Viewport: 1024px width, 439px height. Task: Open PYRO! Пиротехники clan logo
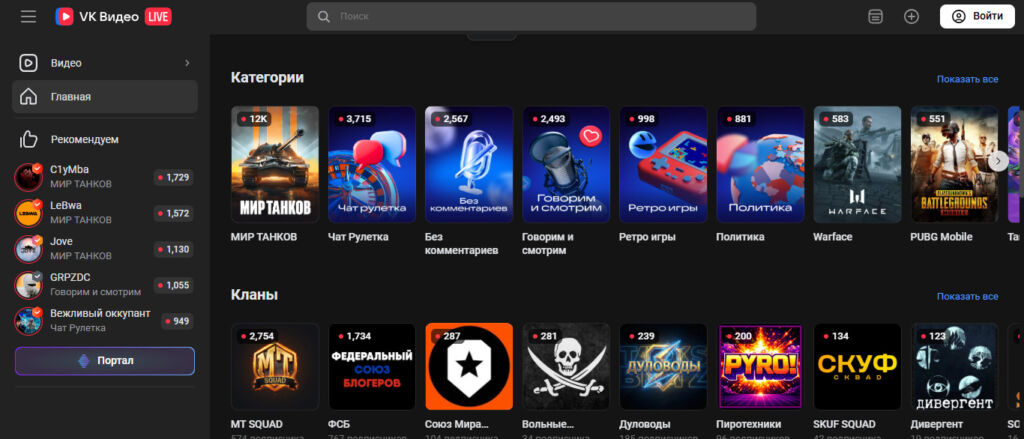click(x=760, y=366)
